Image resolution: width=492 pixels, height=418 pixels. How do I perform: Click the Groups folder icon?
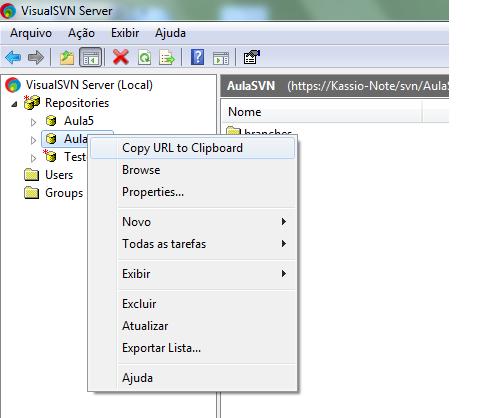click(x=32, y=192)
